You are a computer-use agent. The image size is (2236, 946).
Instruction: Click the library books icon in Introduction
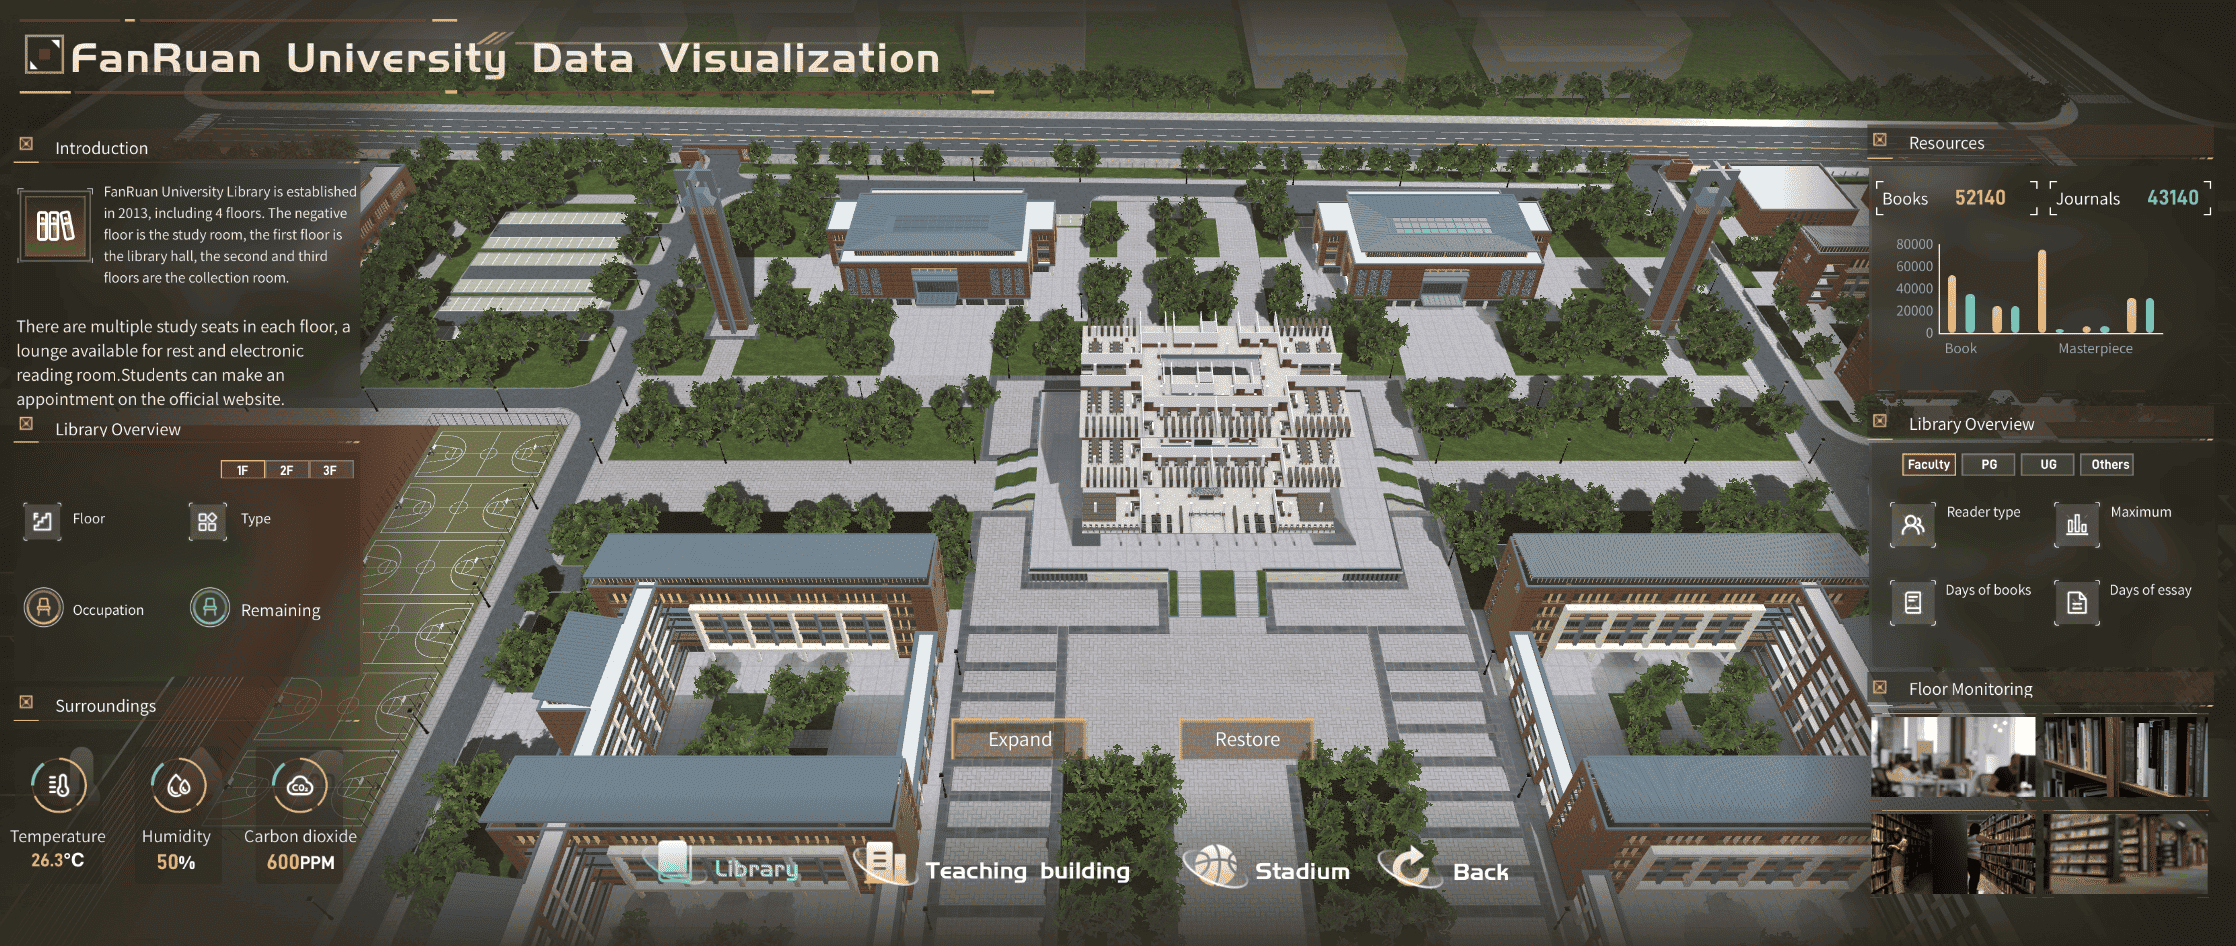[x=55, y=226]
